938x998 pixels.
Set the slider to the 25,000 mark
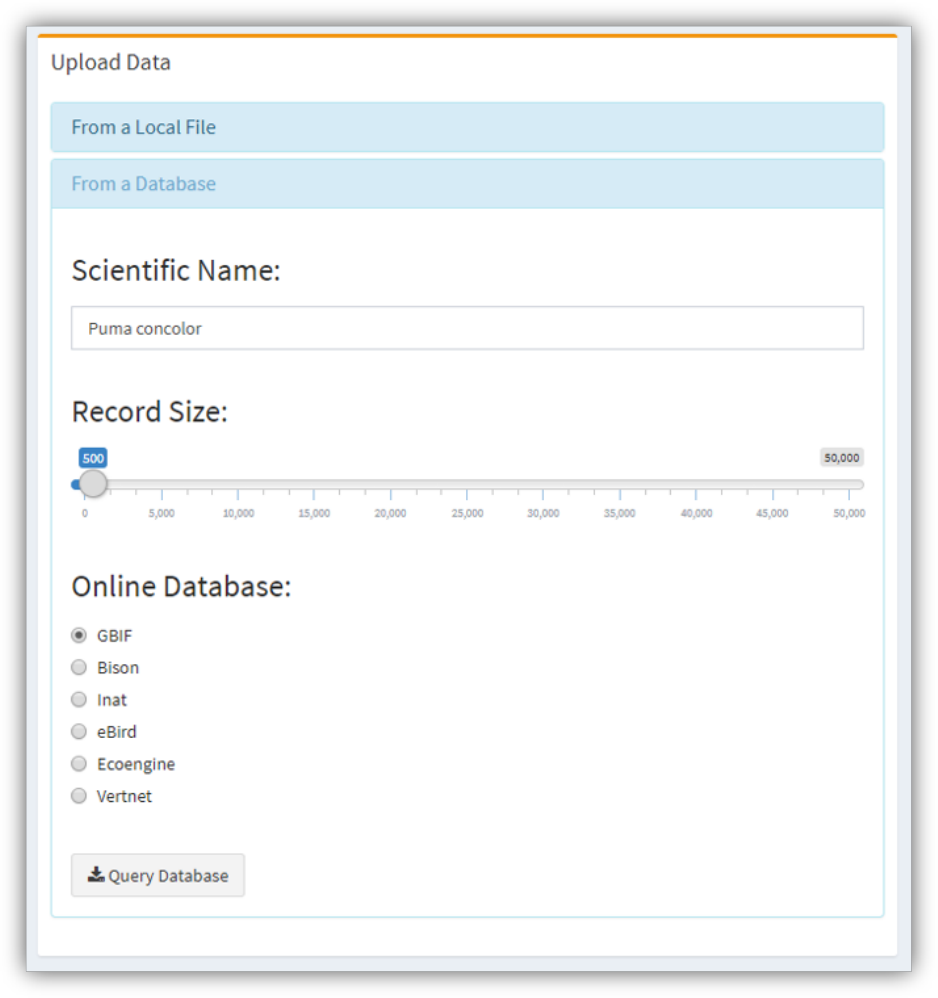pyautogui.click(x=467, y=485)
